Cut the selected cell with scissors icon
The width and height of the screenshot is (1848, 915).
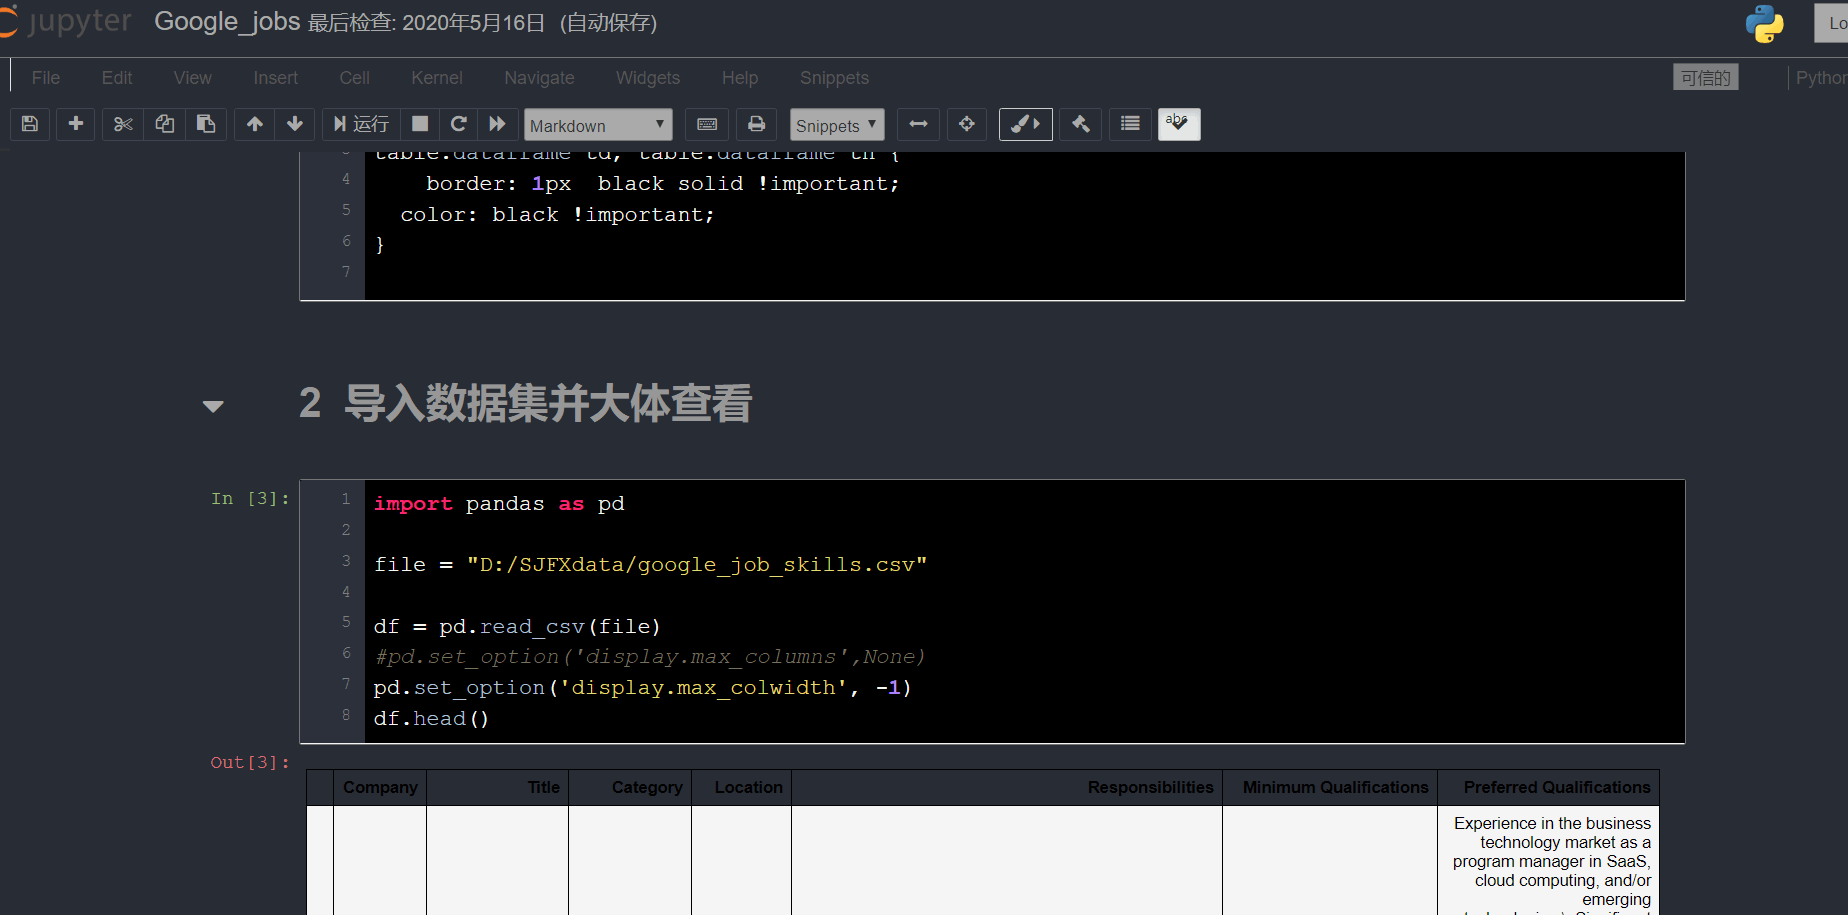[x=122, y=124]
